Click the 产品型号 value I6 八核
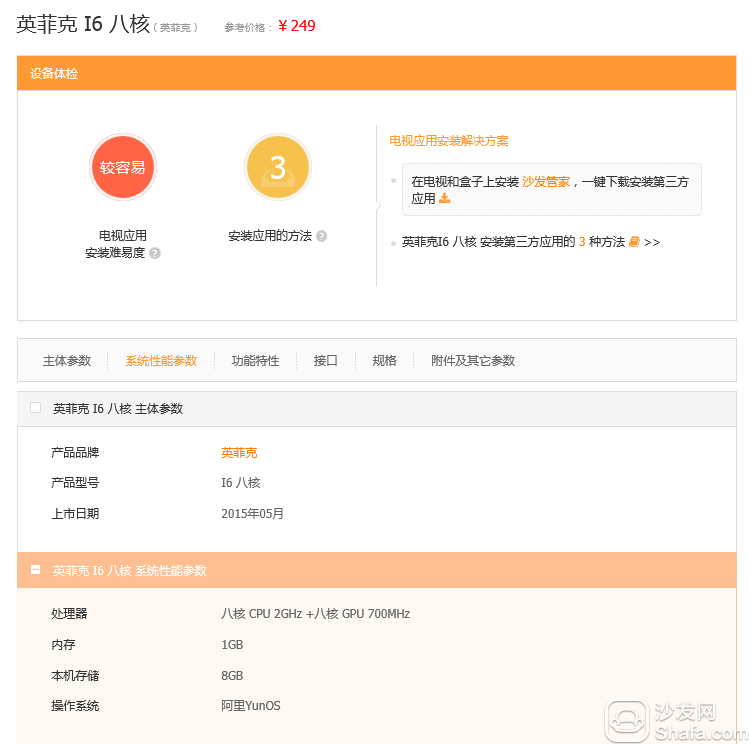The image size is (749, 744). (241, 483)
